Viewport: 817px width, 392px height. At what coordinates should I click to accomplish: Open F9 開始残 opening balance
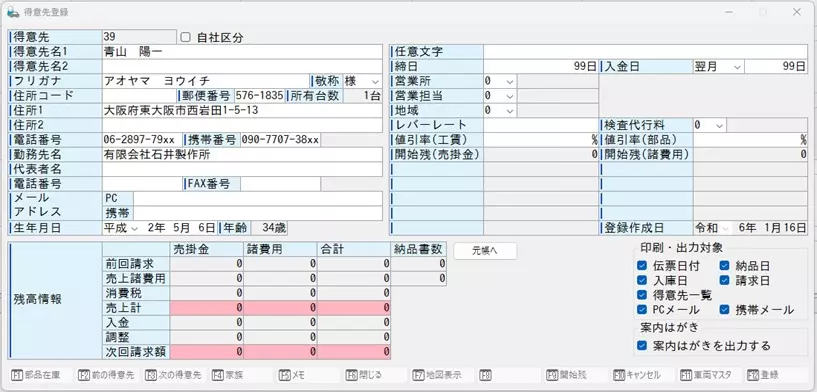click(x=576, y=375)
